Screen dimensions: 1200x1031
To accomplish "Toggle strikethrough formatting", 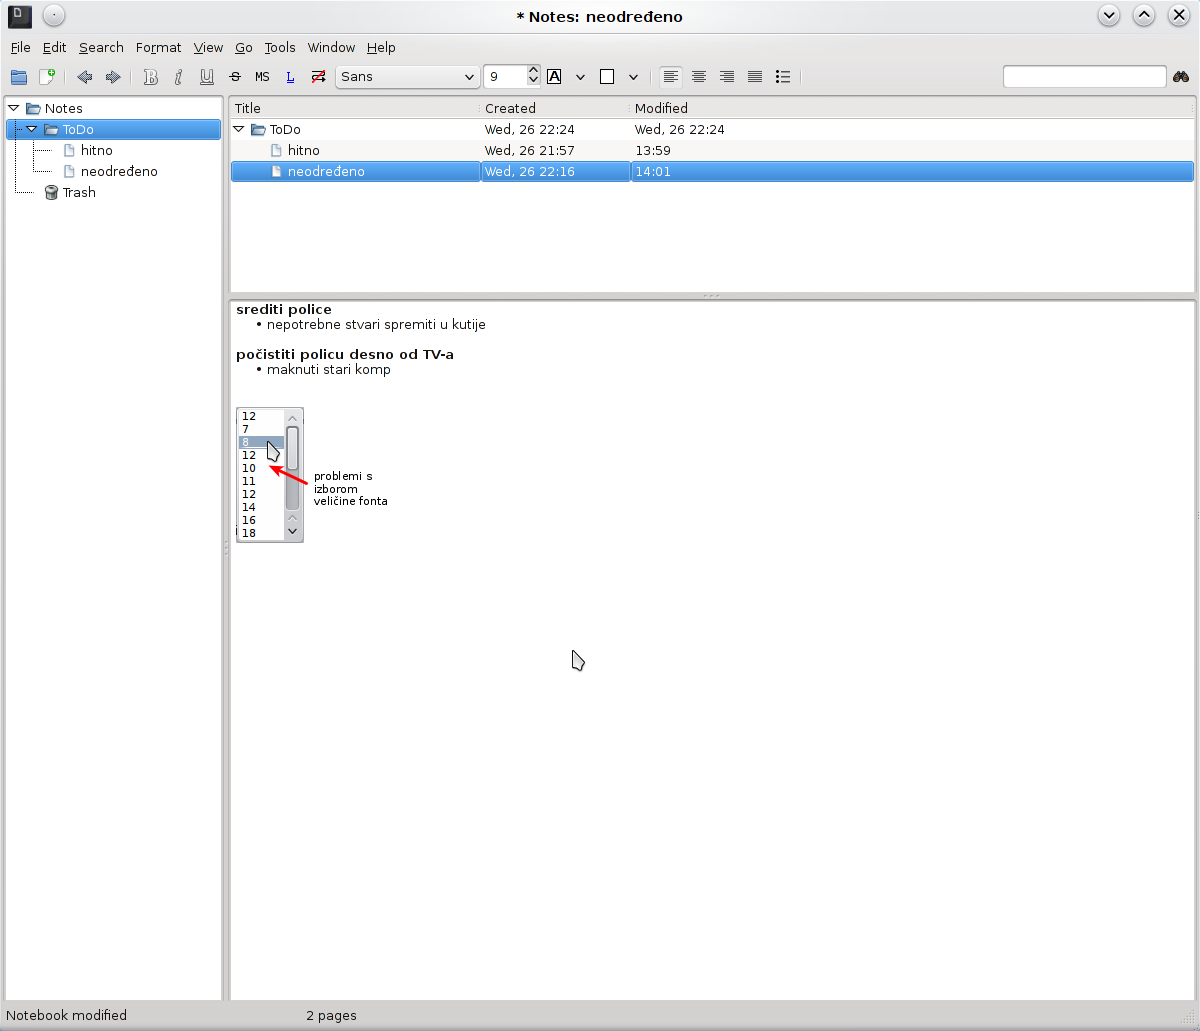I will point(235,77).
